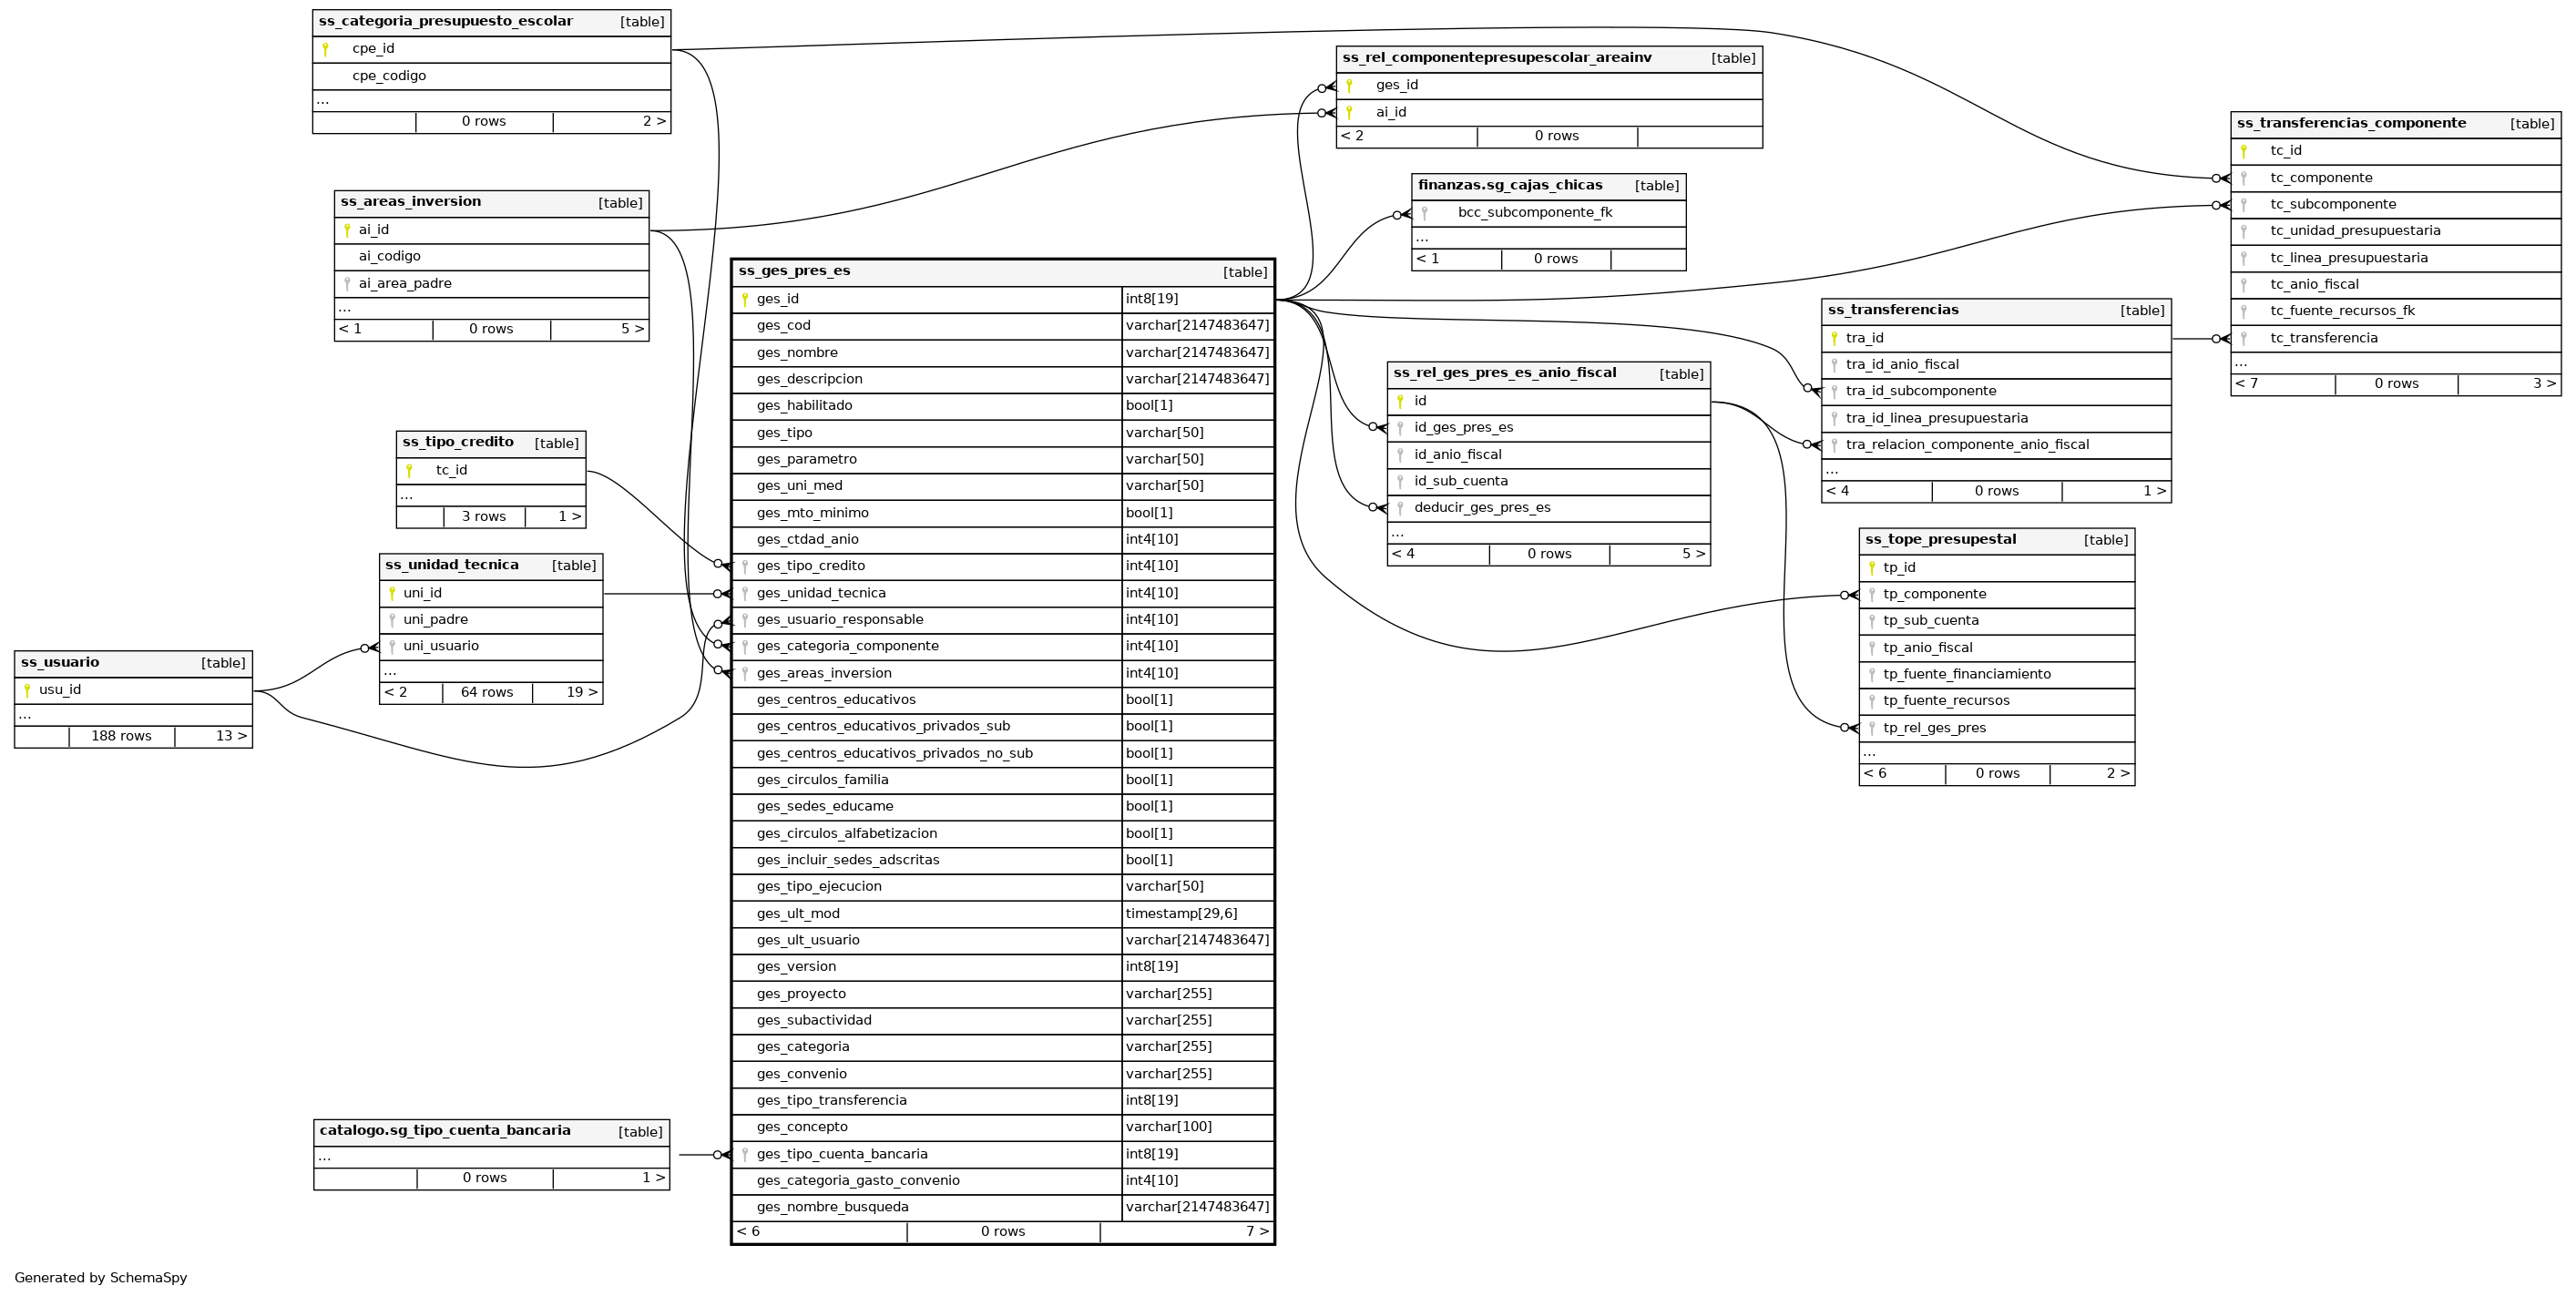The width and height of the screenshot is (2576, 1296).
Task: Click the gray key icon next to ges_tipo_credito
Action: point(744,567)
